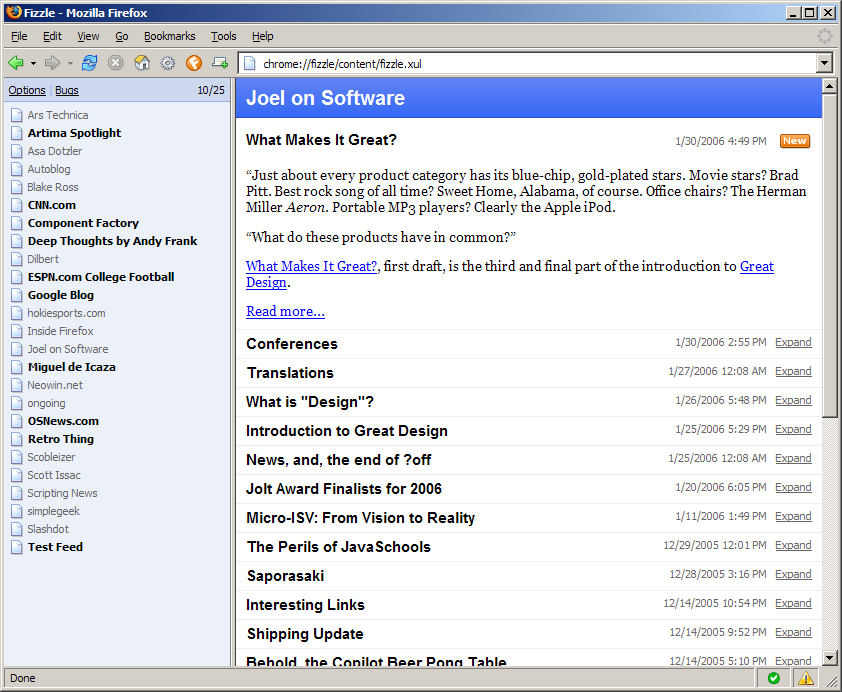Click the Stop loading toolbar icon
Image resolution: width=842 pixels, height=692 pixels.
pyautogui.click(x=115, y=63)
